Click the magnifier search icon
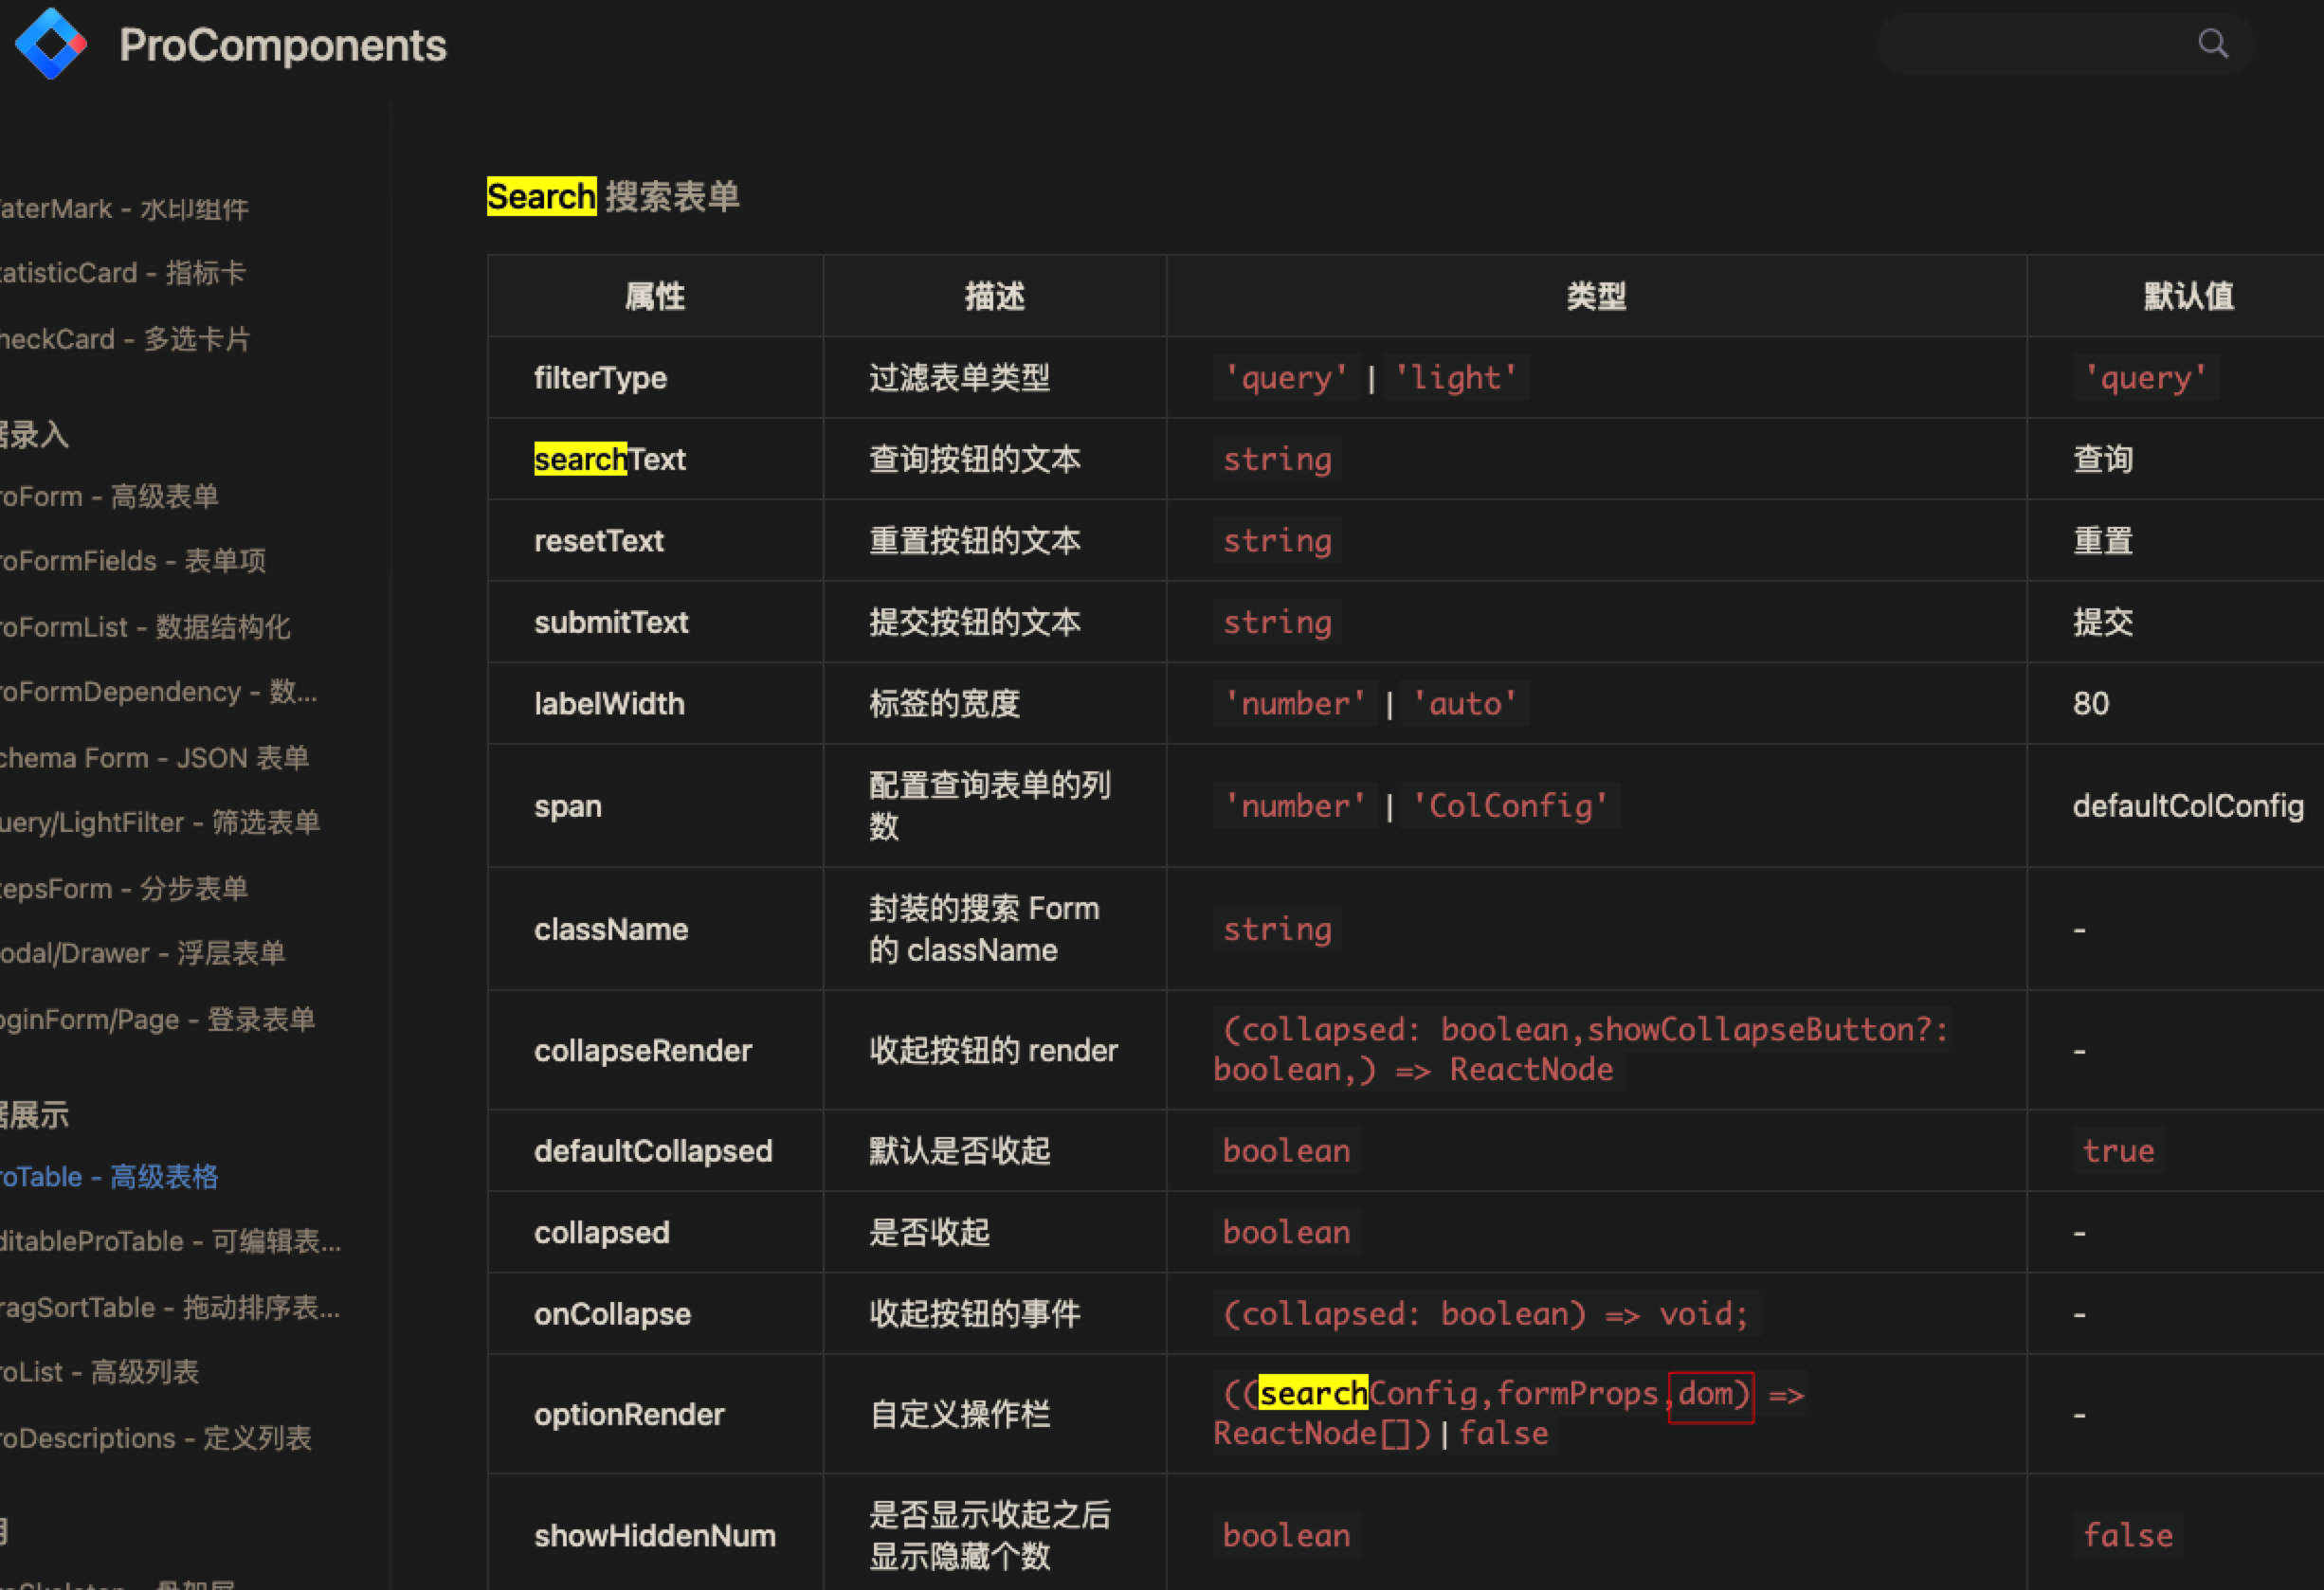 click(2213, 43)
